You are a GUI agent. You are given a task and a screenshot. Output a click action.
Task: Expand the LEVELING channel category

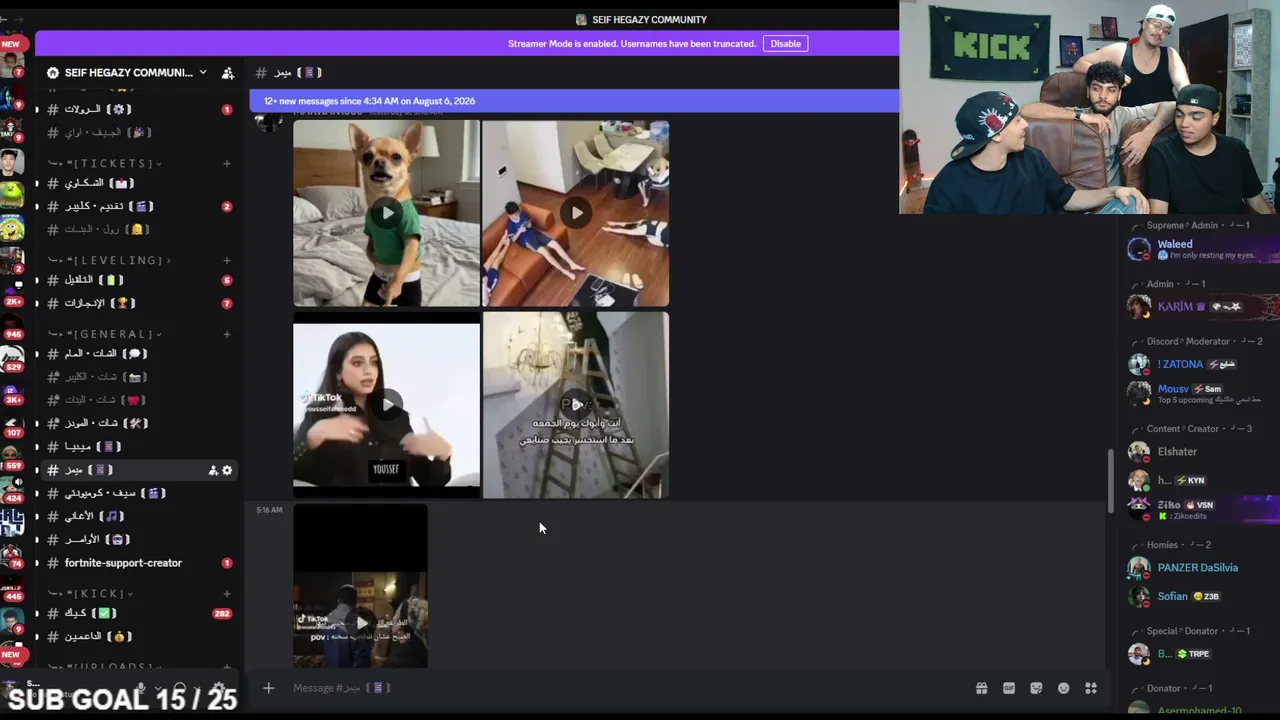point(109,260)
